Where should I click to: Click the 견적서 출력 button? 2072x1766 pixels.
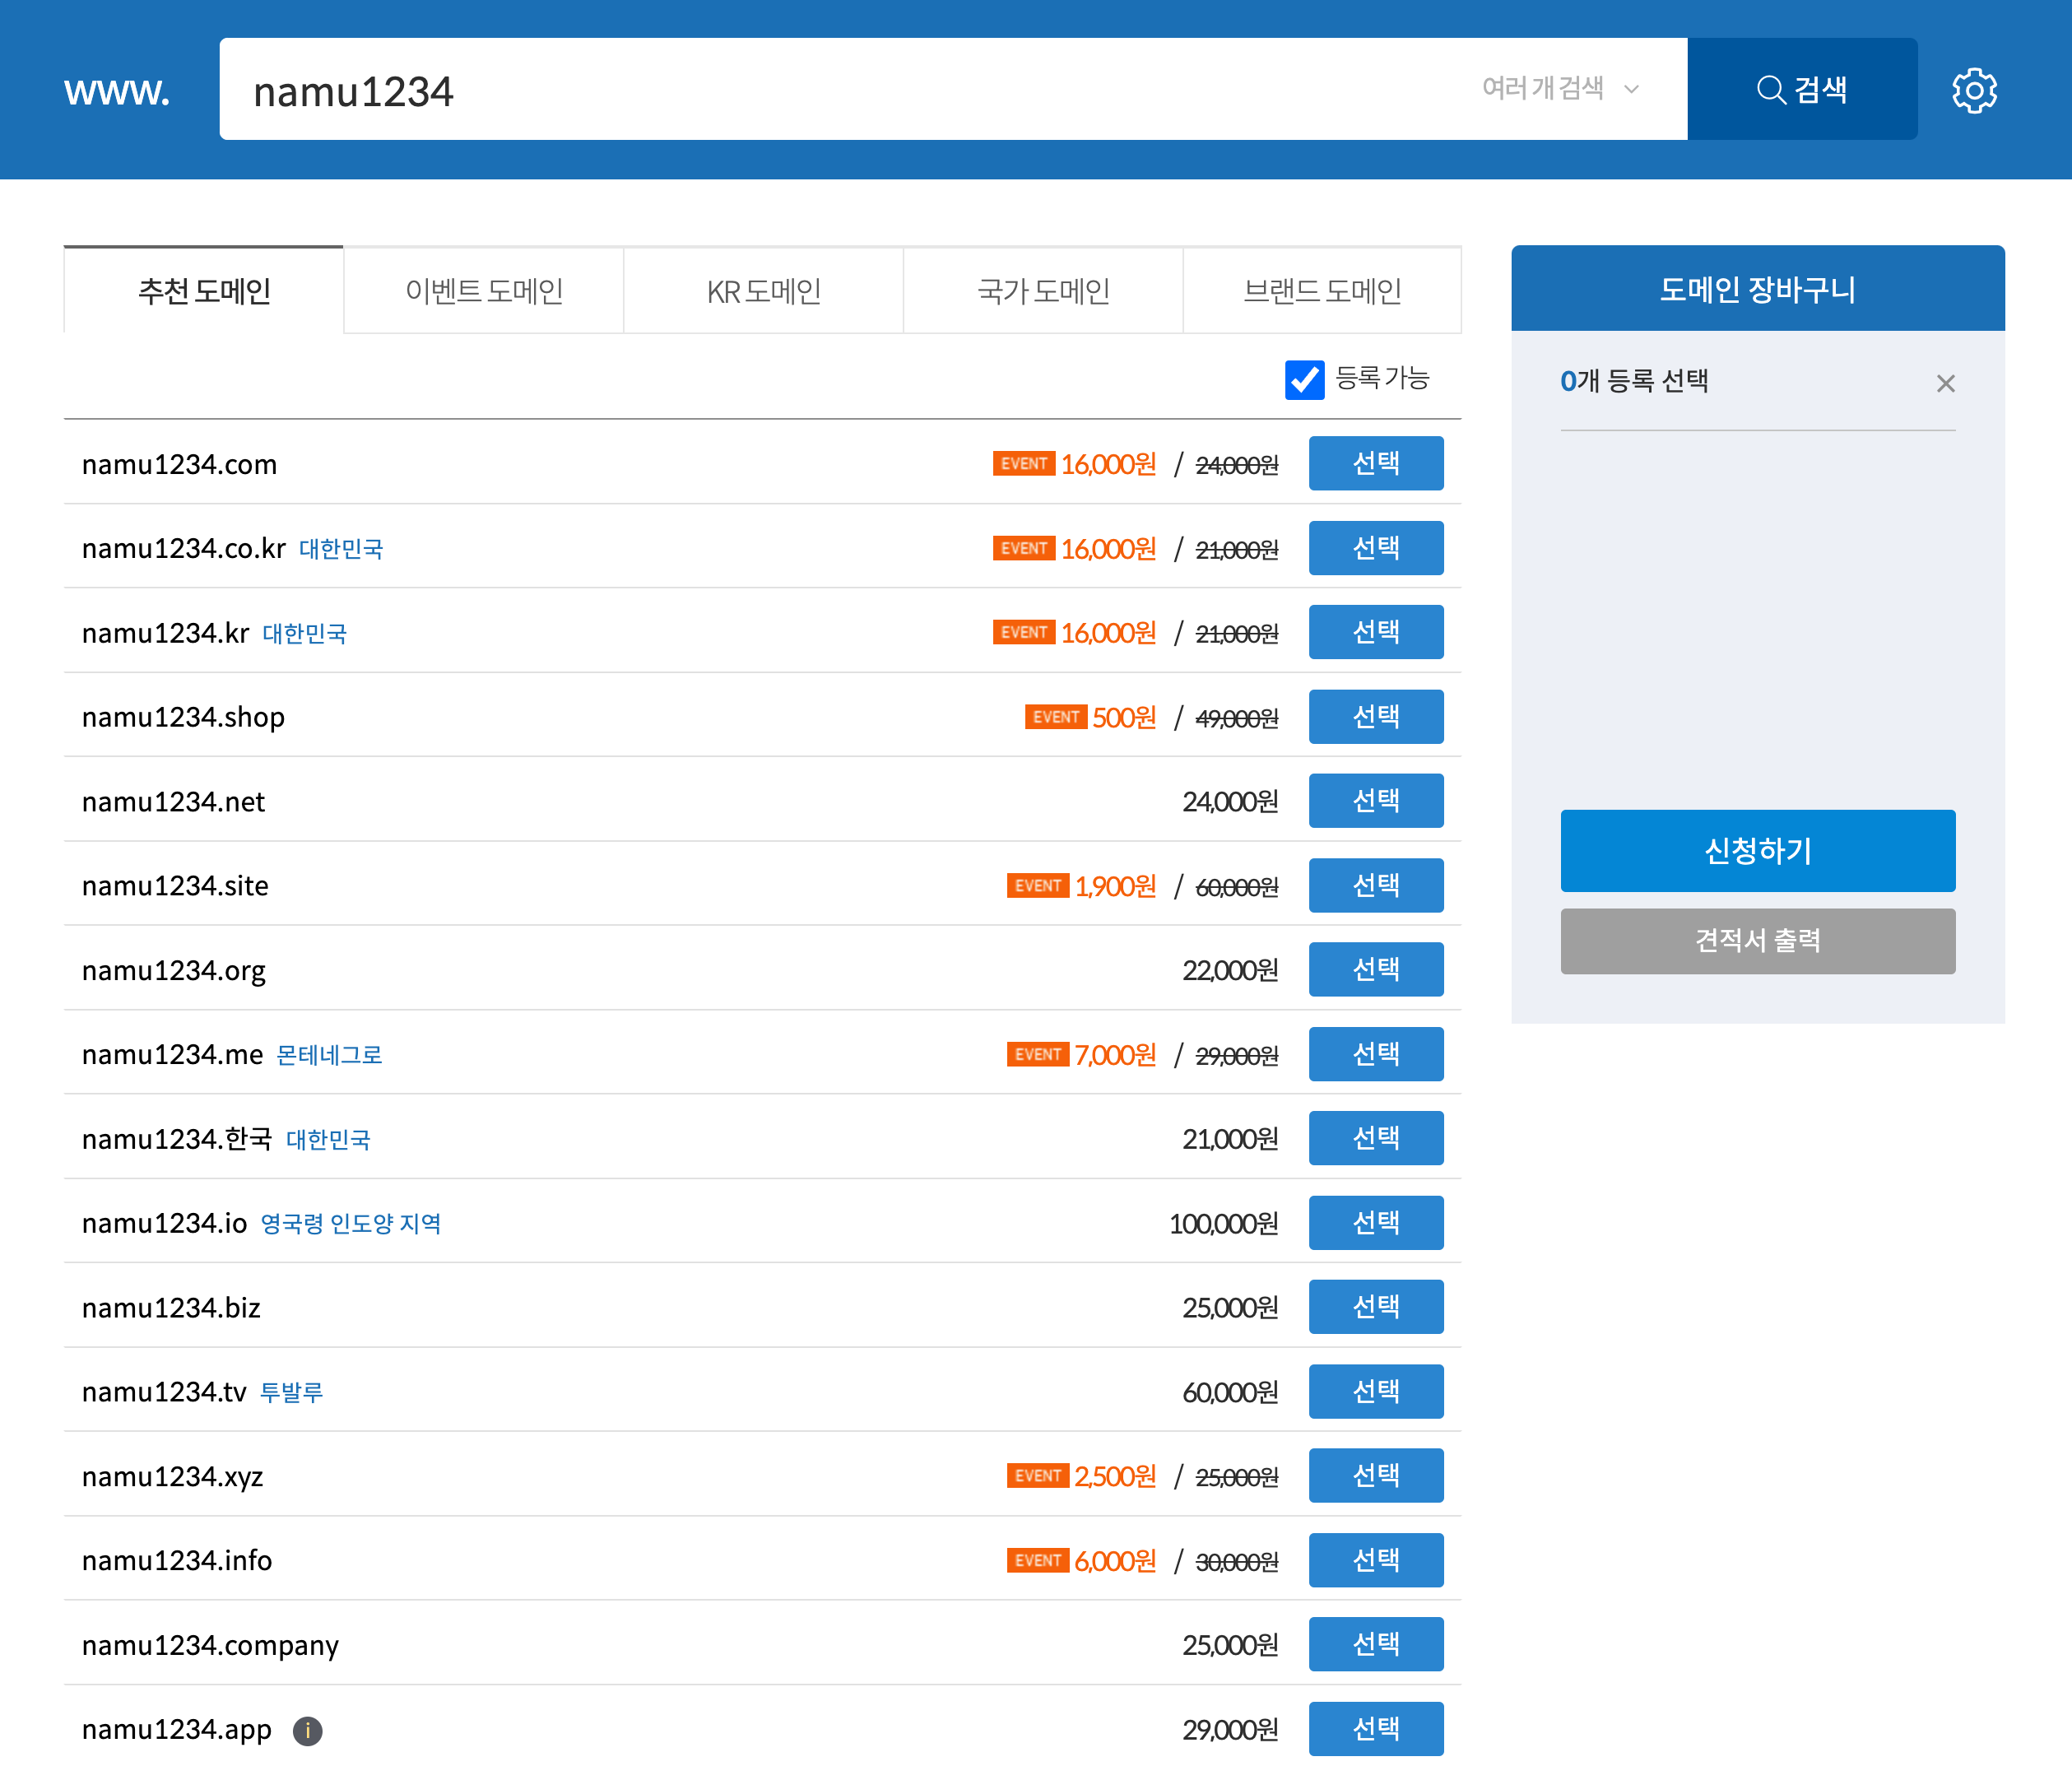coord(1757,941)
